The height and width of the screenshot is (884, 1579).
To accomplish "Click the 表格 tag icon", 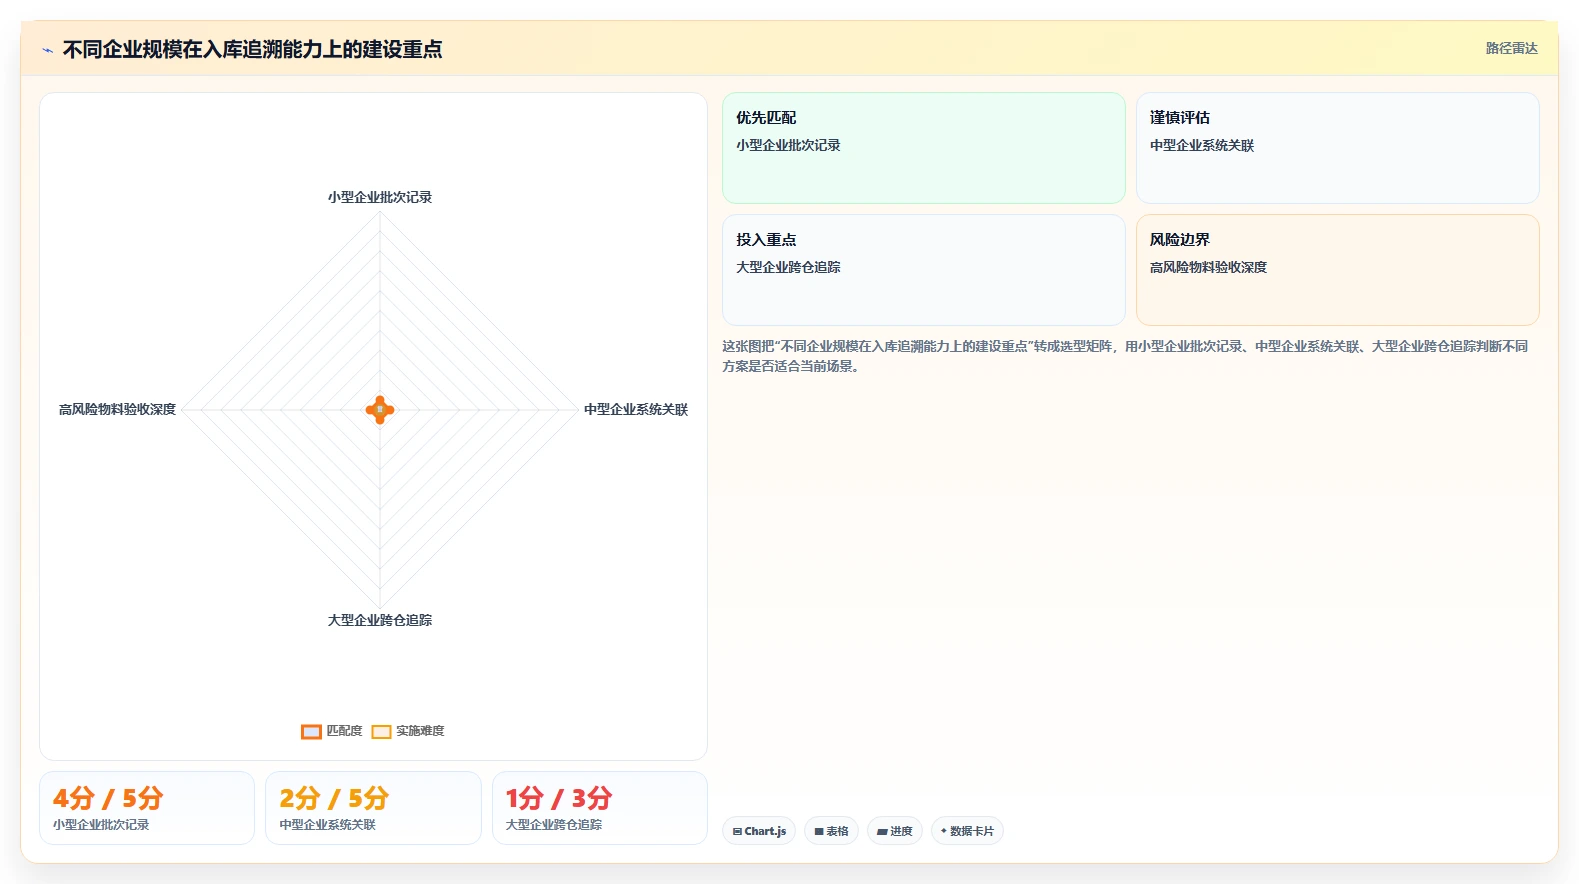I will click(819, 831).
